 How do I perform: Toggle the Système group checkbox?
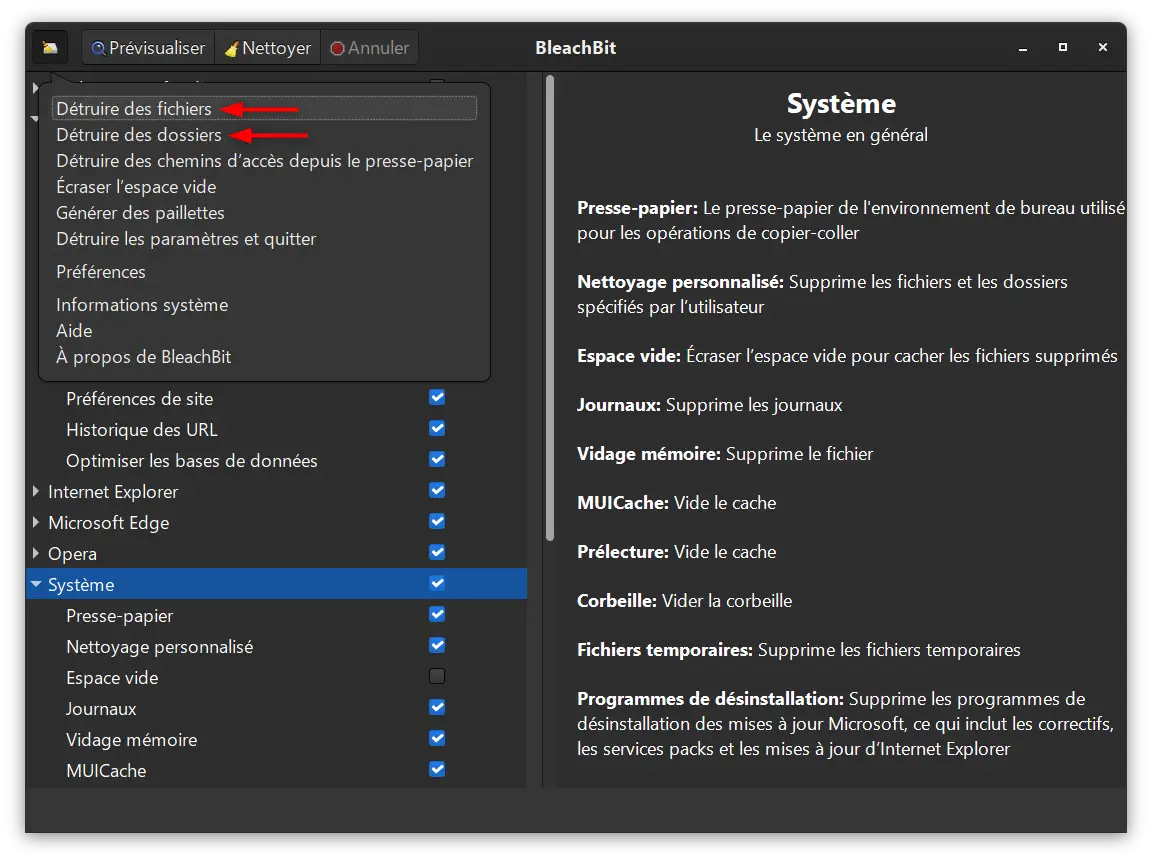click(437, 583)
